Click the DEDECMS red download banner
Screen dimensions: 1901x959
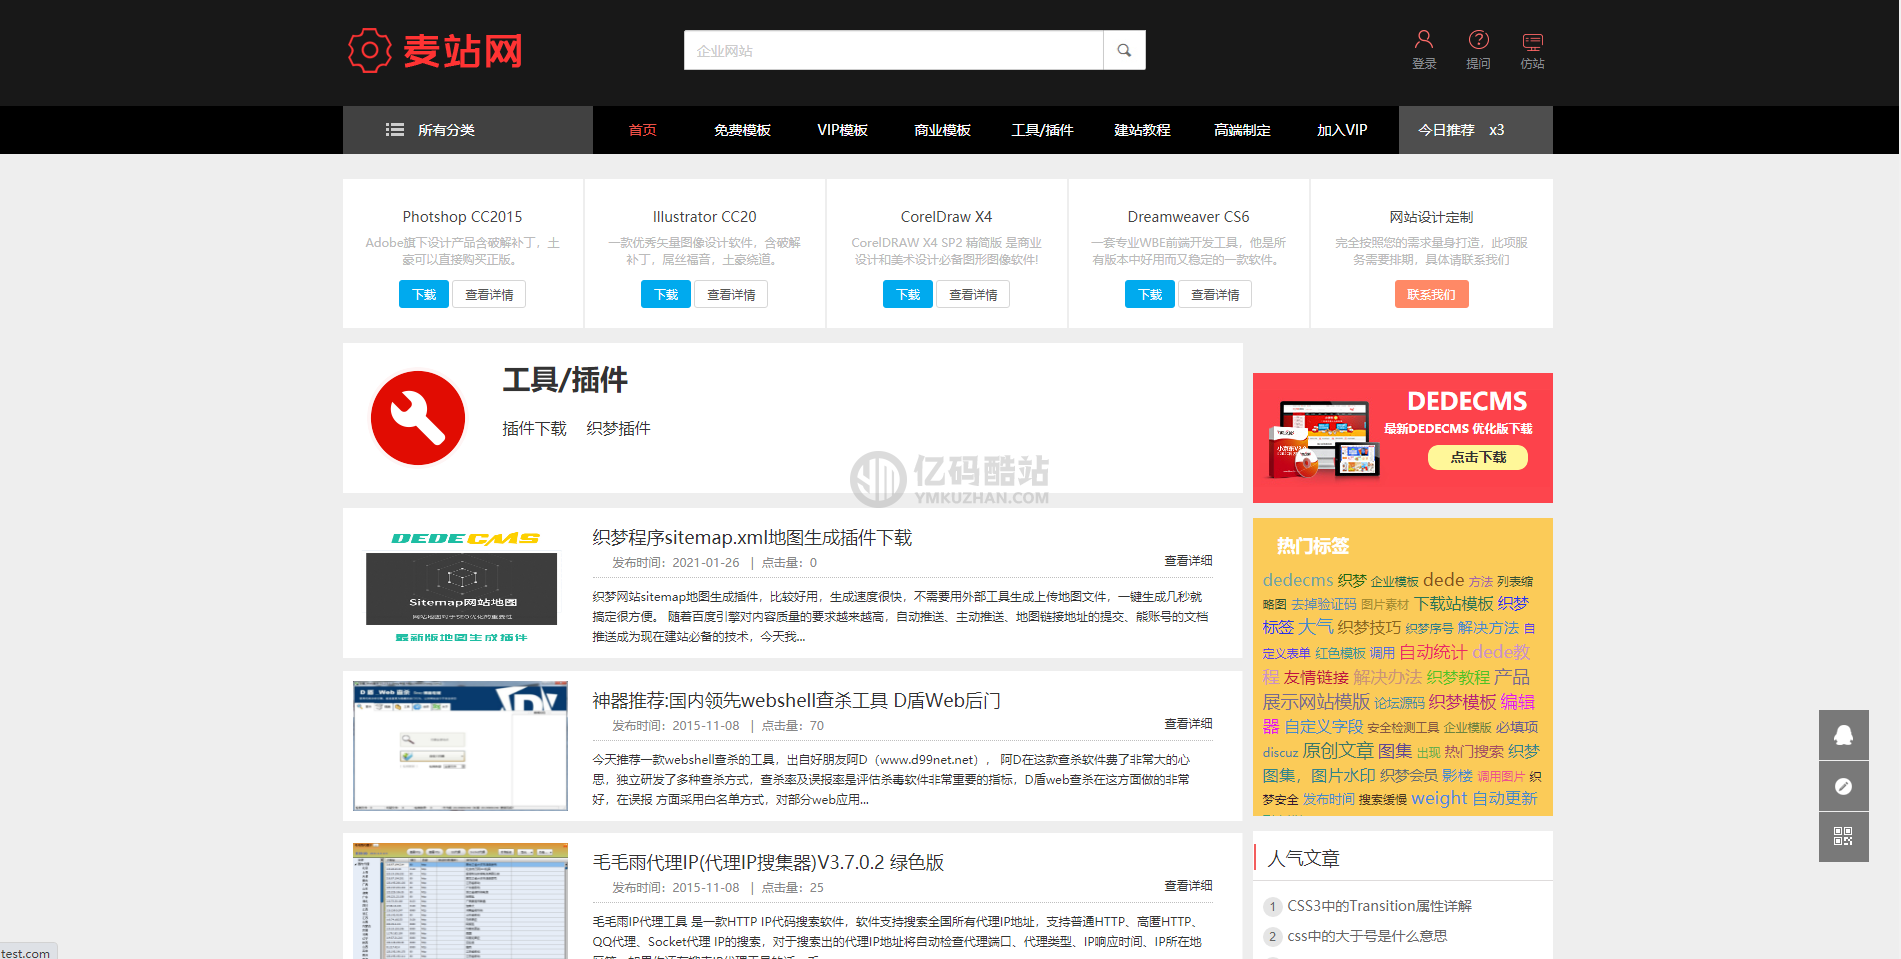coord(1403,438)
